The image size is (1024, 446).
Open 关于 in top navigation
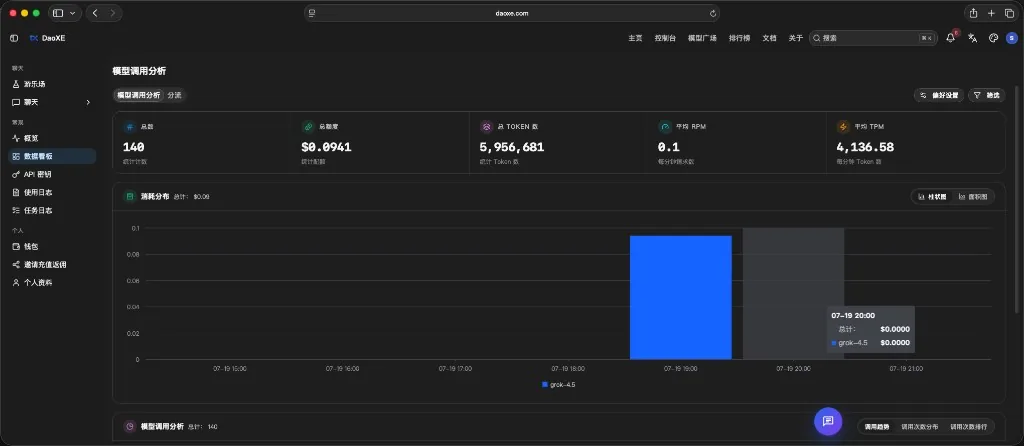[795, 39]
